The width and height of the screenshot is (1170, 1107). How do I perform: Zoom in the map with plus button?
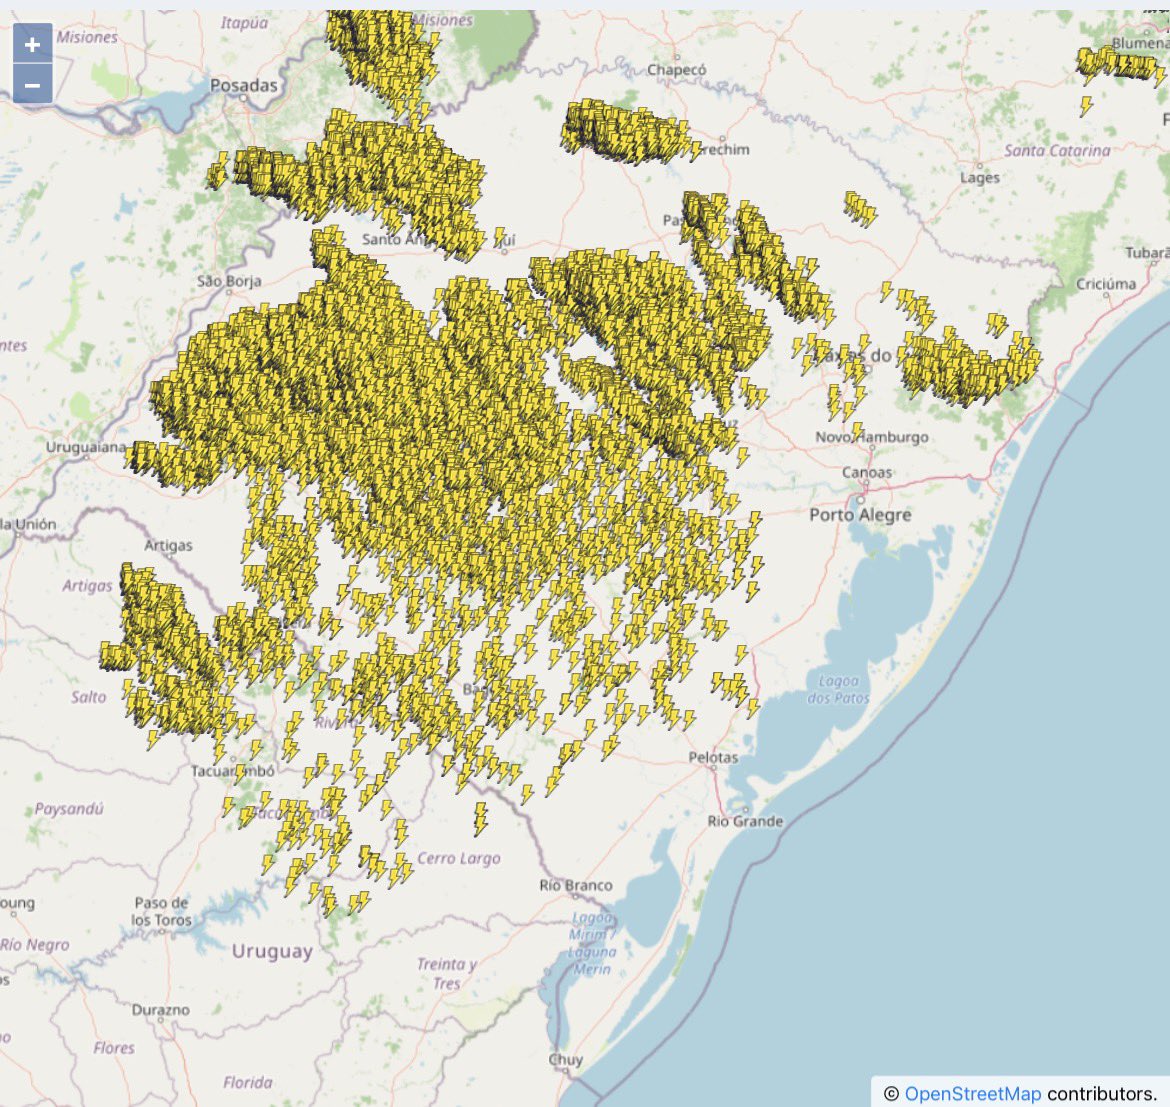coord(32,45)
